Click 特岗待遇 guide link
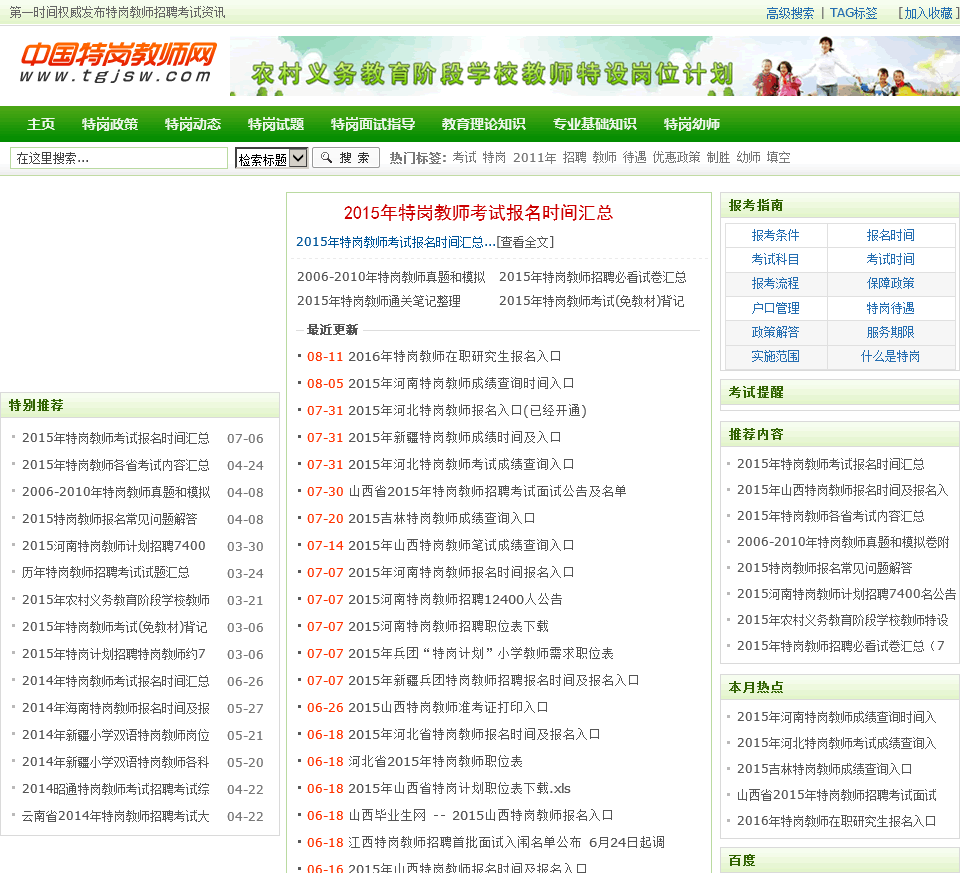Image resolution: width=960 pixels, height=873 pixels. 890,308
